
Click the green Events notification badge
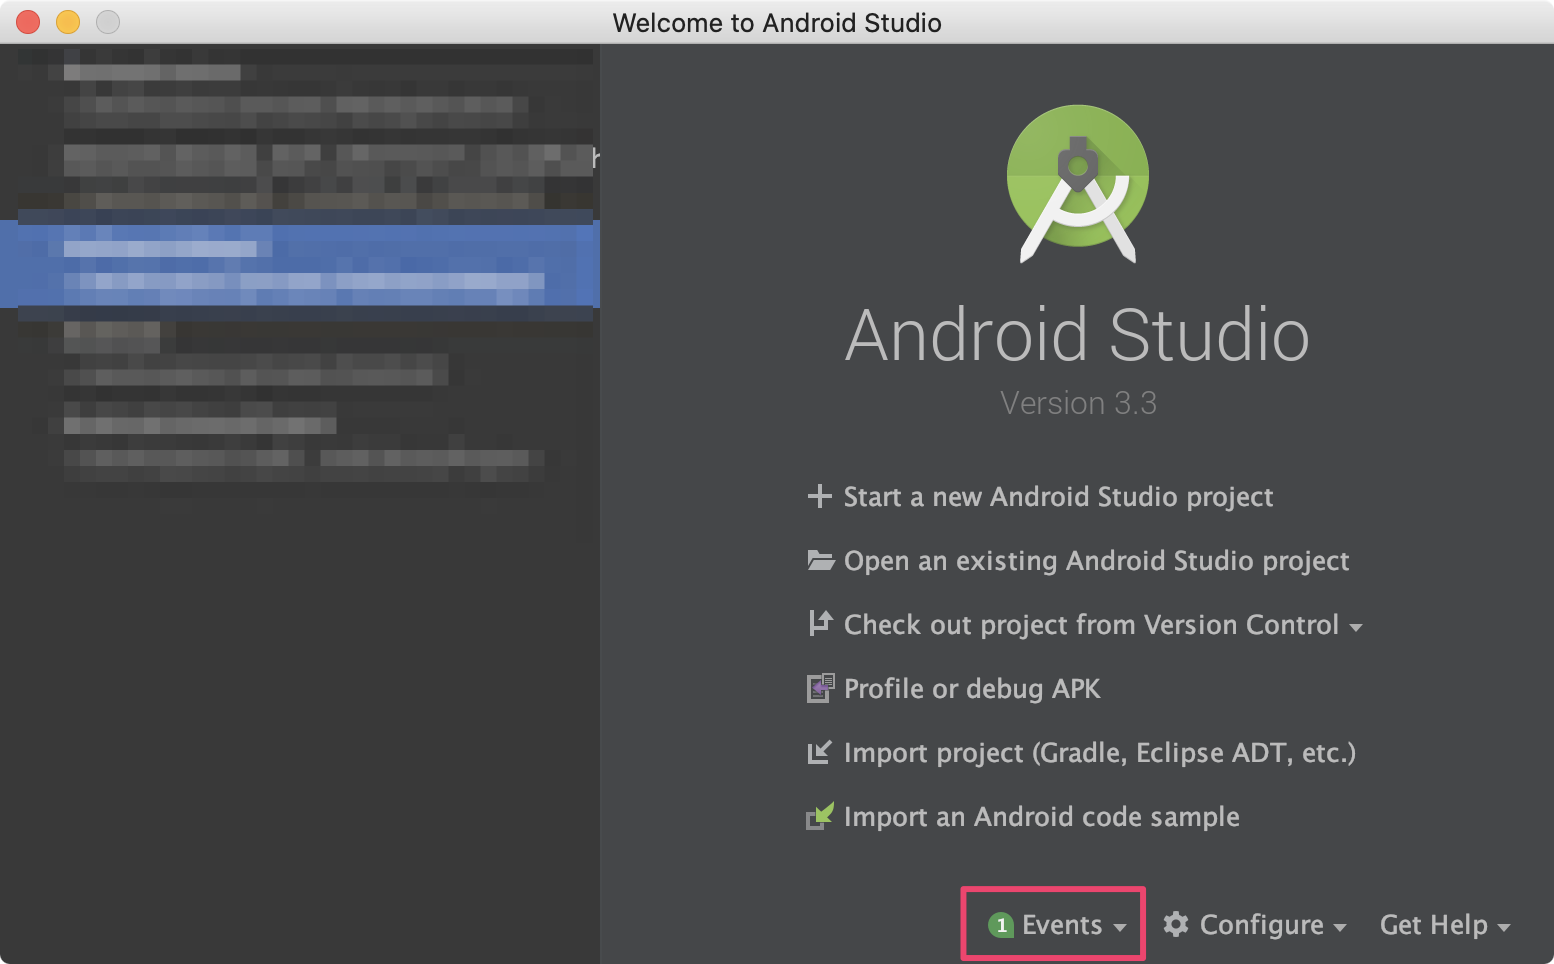1001,925
